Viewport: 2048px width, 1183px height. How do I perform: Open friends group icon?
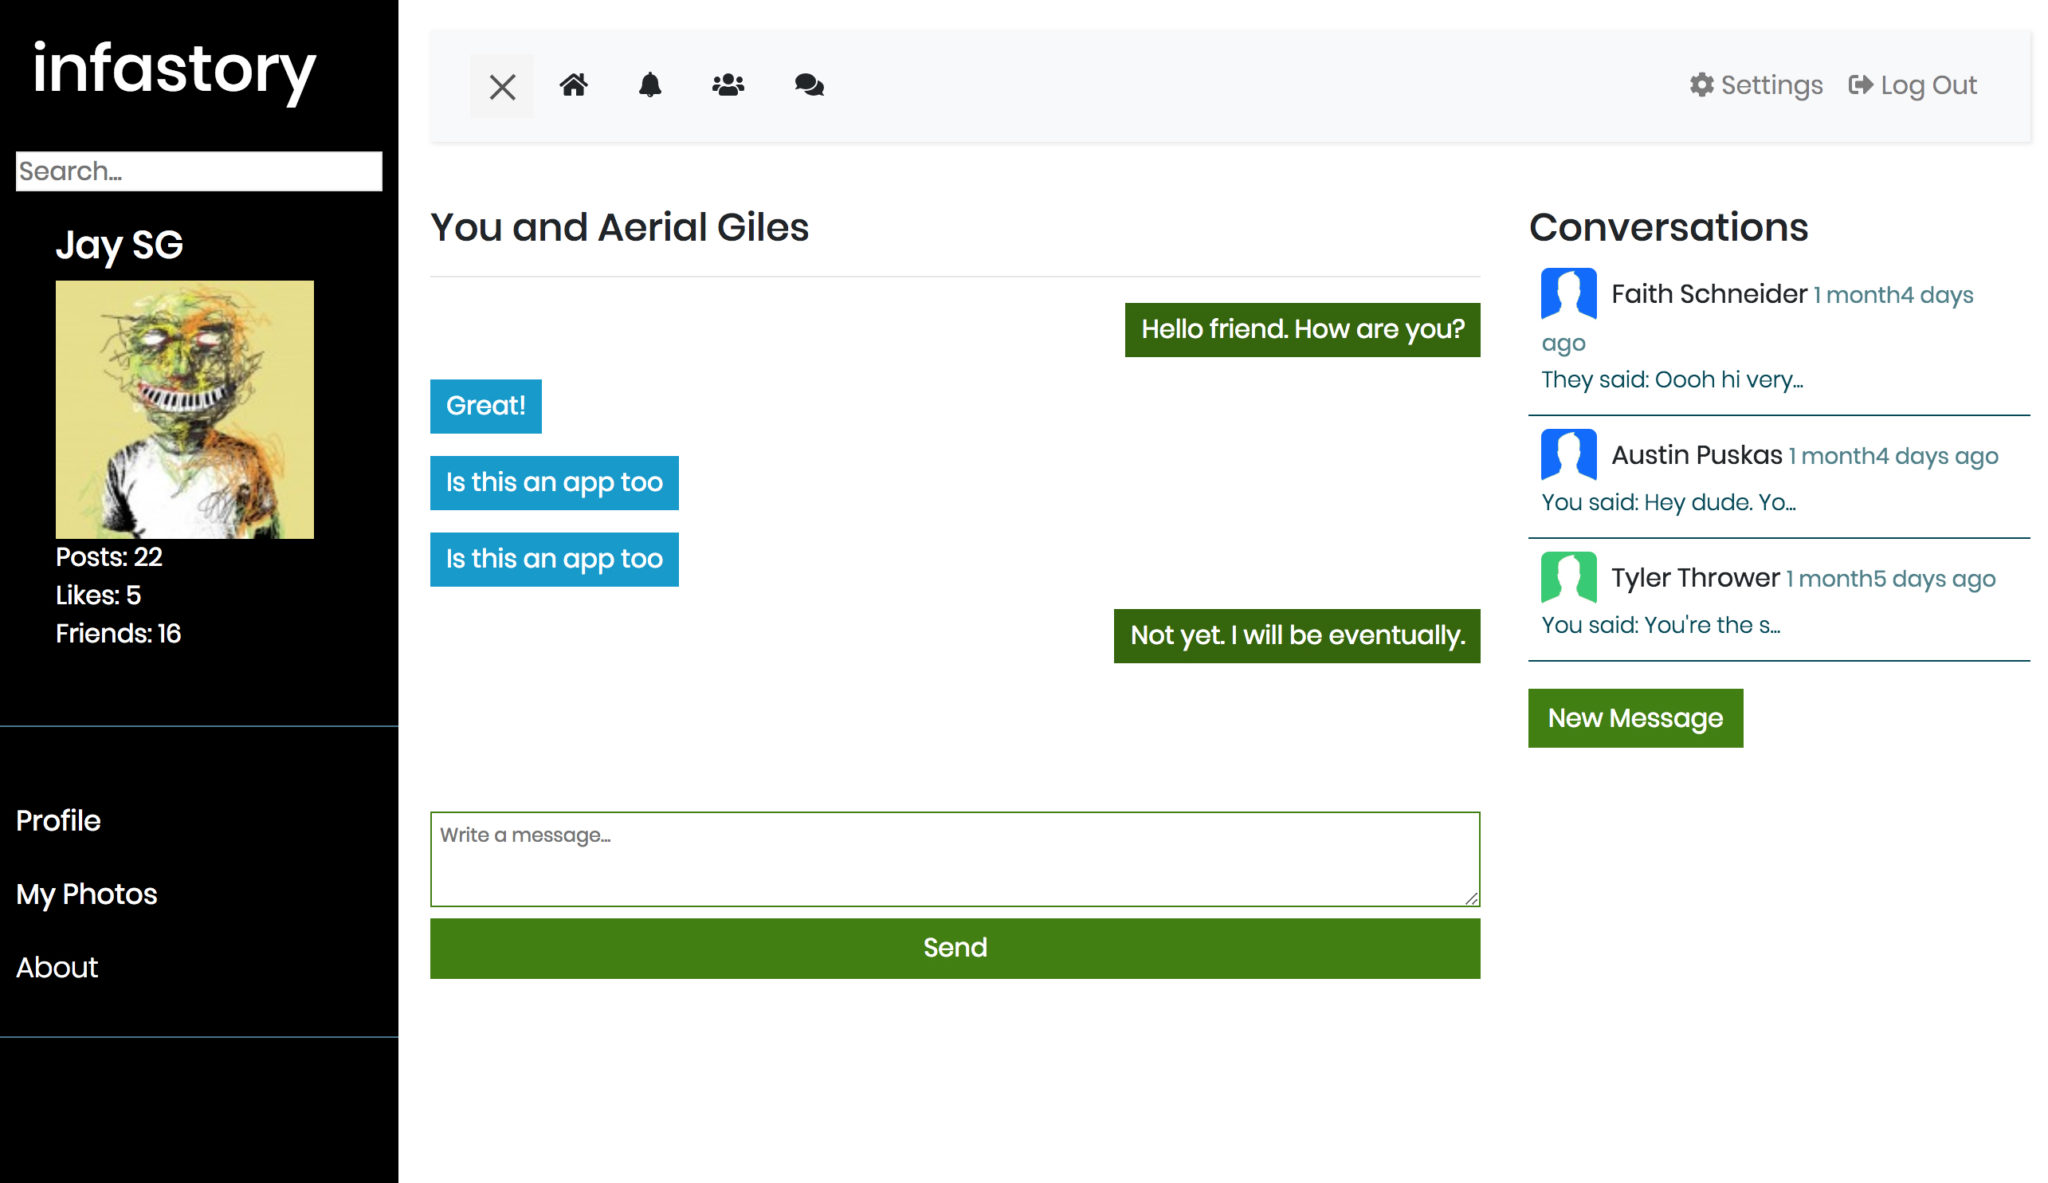click(728, 85)
